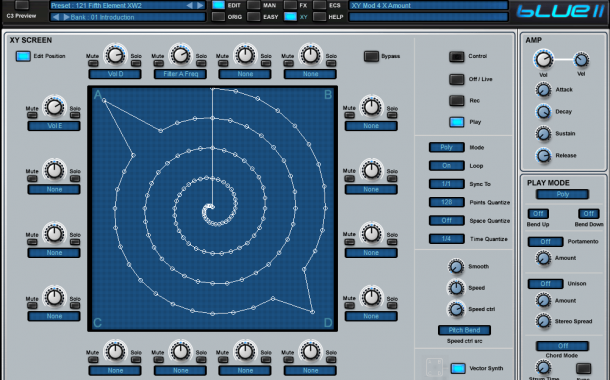
Task: Toggle the Control button
Action: point(457,56)
